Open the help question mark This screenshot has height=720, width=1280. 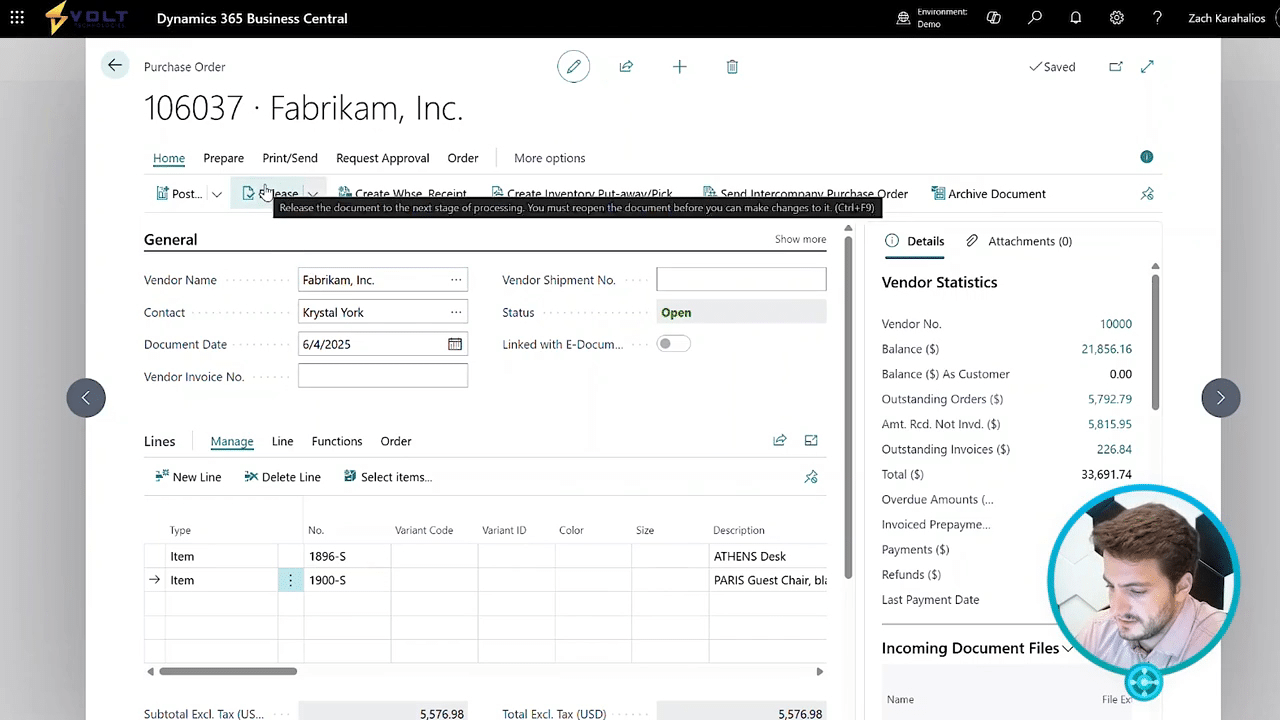pos(1157,18)
